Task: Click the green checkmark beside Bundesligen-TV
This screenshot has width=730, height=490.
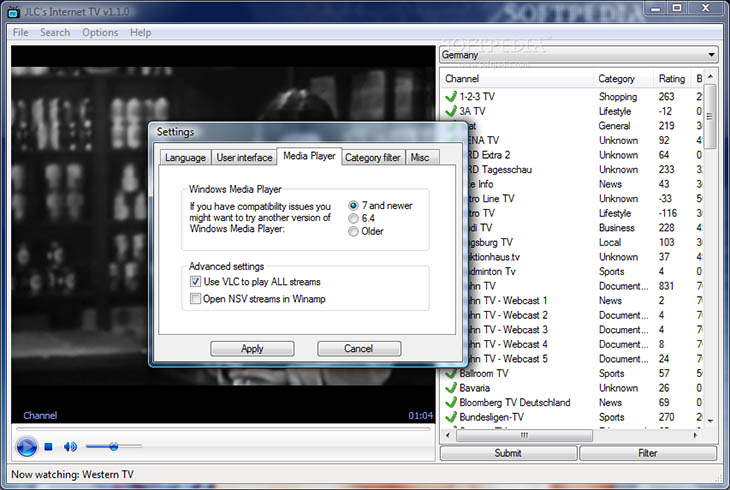Action: 451,417
